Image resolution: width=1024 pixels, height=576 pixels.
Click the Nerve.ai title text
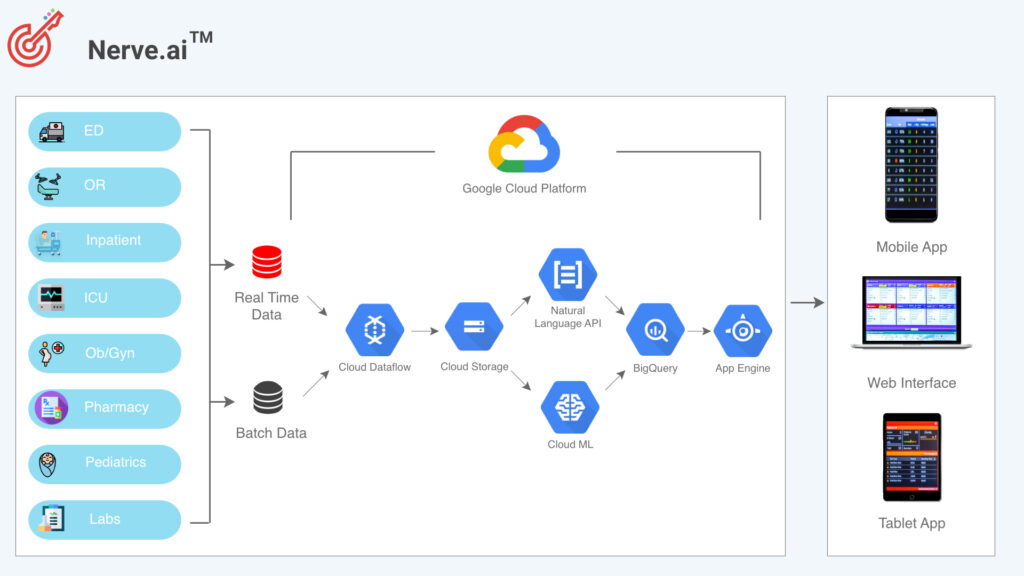click(150, 47)
